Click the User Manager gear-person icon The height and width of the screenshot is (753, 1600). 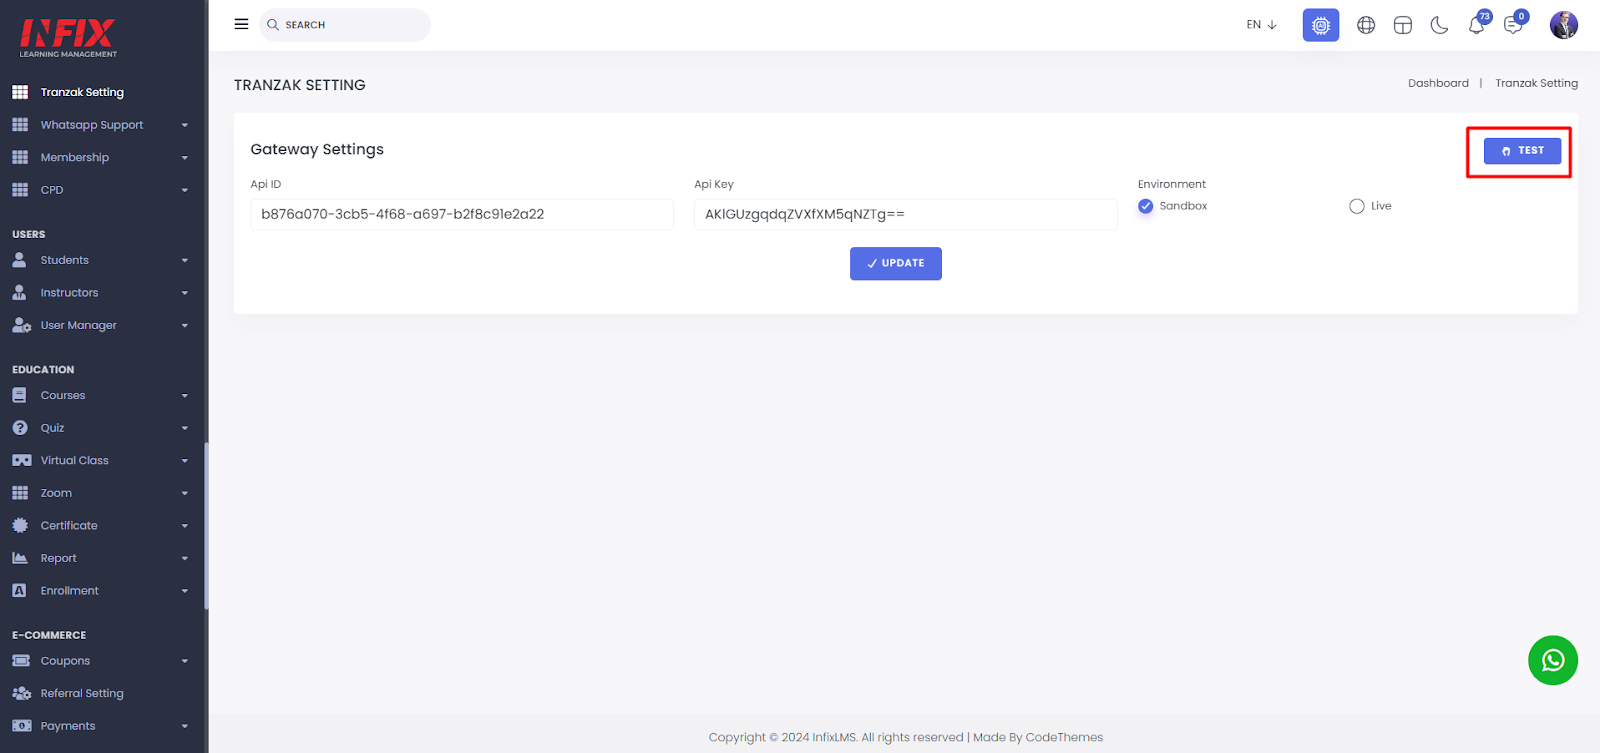tap(21, 325)
